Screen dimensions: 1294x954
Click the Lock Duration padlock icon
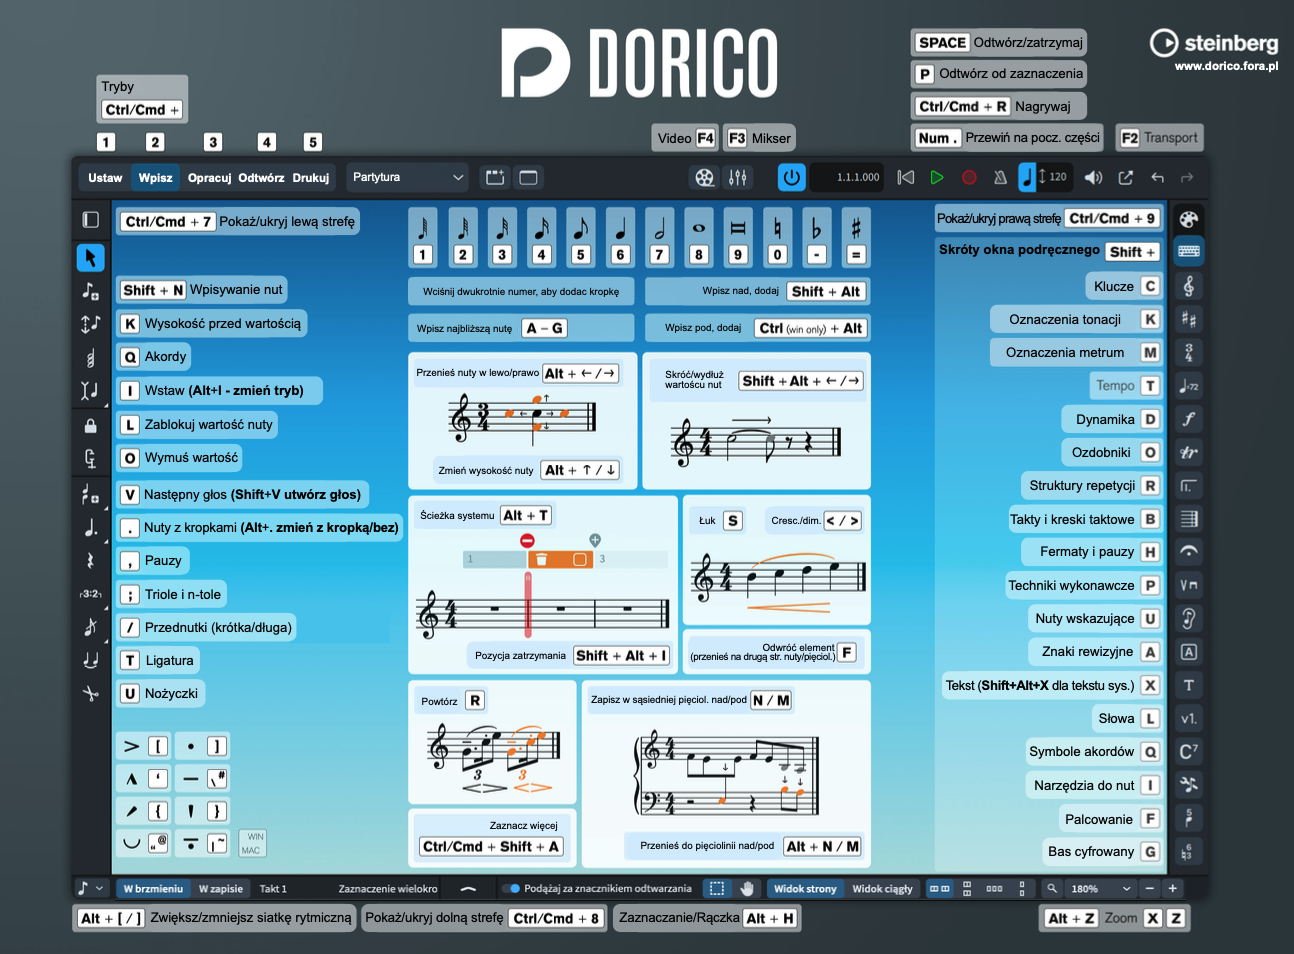point(90,426)
